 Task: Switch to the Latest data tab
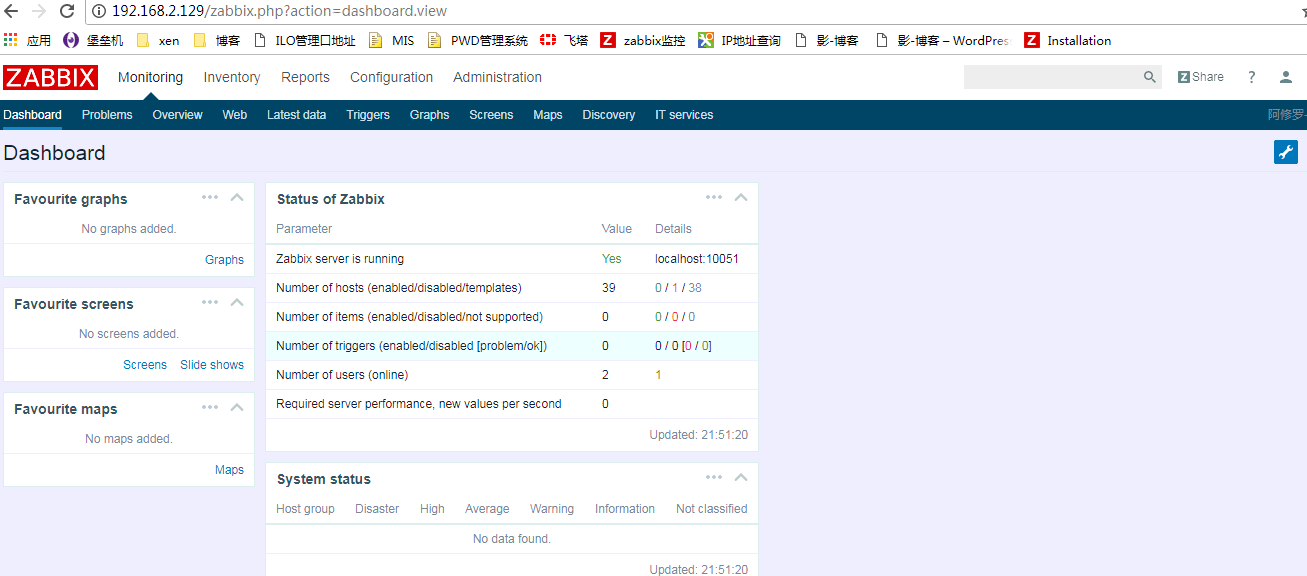(296, 115)
